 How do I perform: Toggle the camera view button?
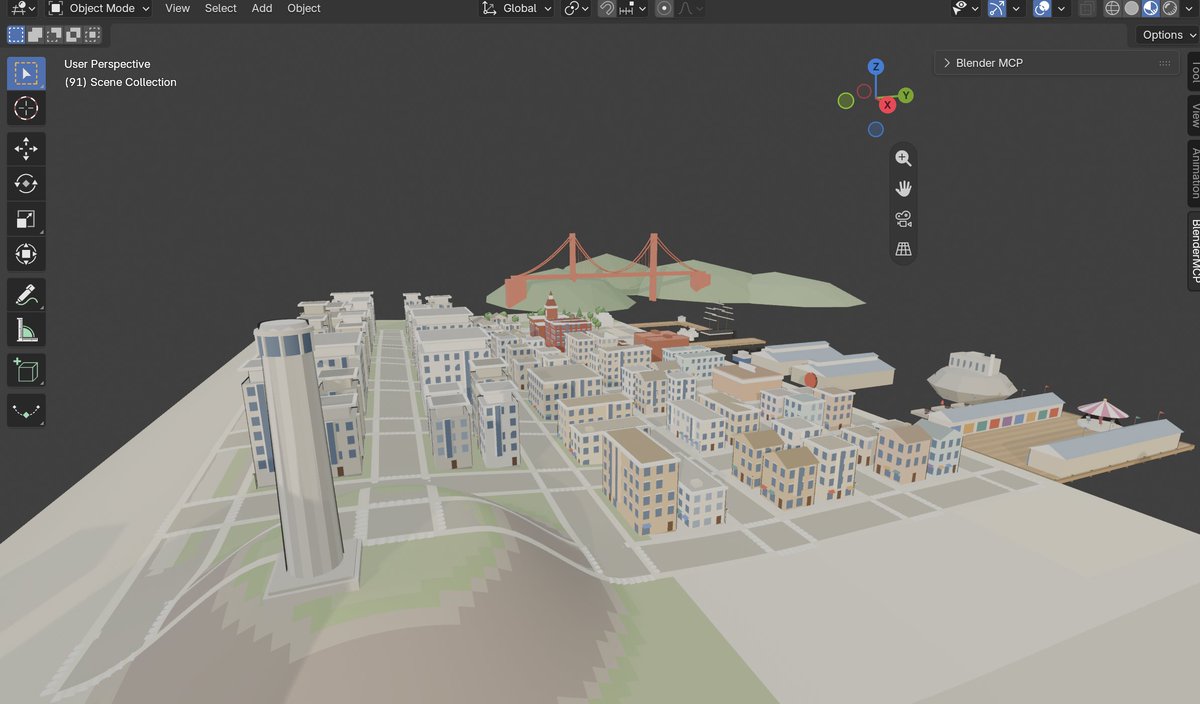[903, 219]
